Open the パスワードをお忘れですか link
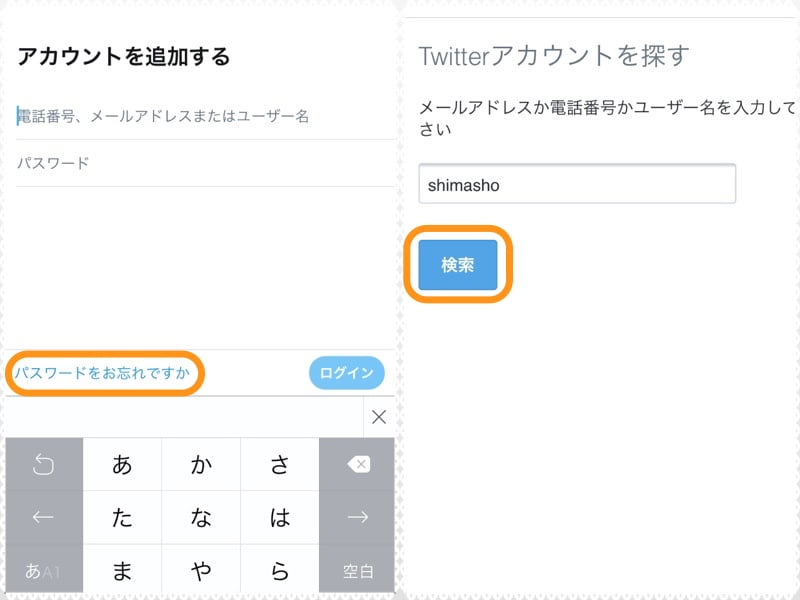Image resolution: width=800 pixels, height=600 pixels. click(103, 372)
